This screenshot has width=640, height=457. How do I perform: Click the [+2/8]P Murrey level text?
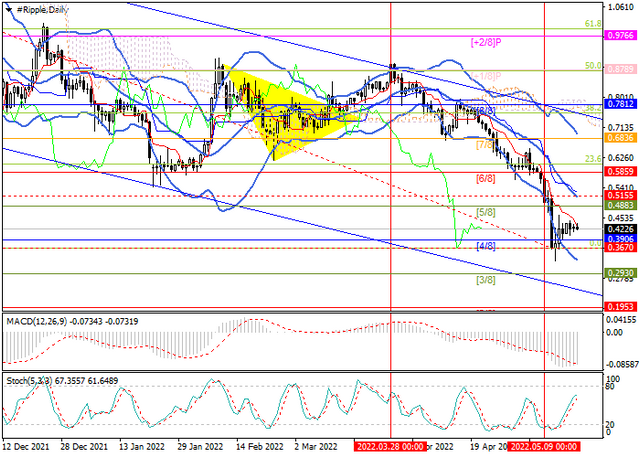[x=486, y=42]
